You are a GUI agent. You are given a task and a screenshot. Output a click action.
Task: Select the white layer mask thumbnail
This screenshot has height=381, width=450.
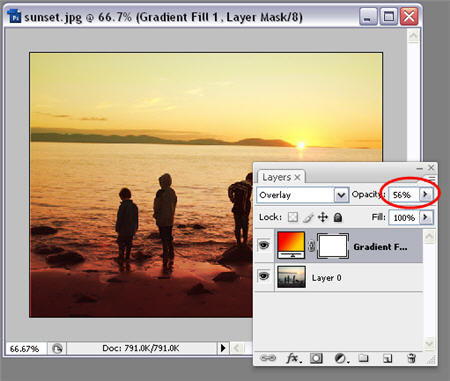coord(333,246)
